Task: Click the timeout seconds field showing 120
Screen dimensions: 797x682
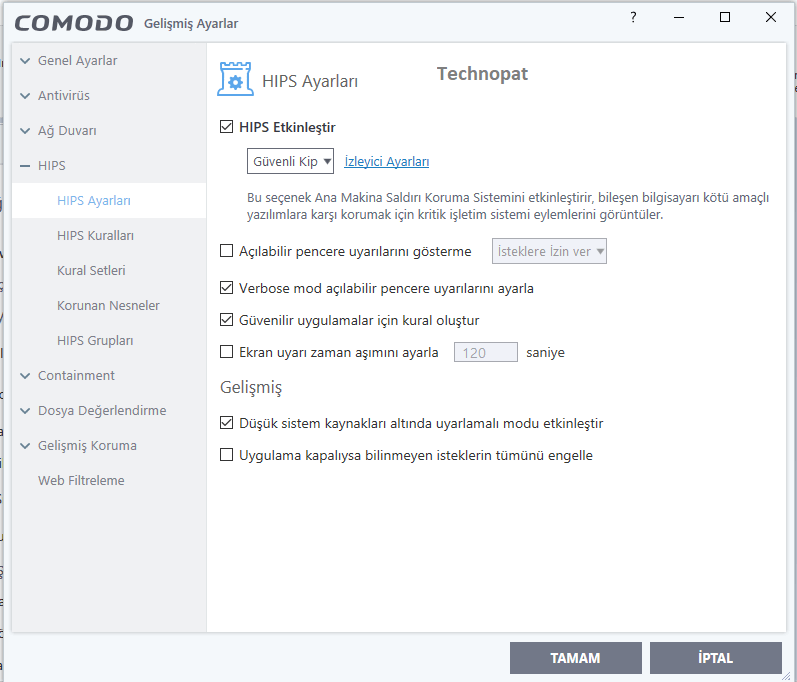Action: 485,352
